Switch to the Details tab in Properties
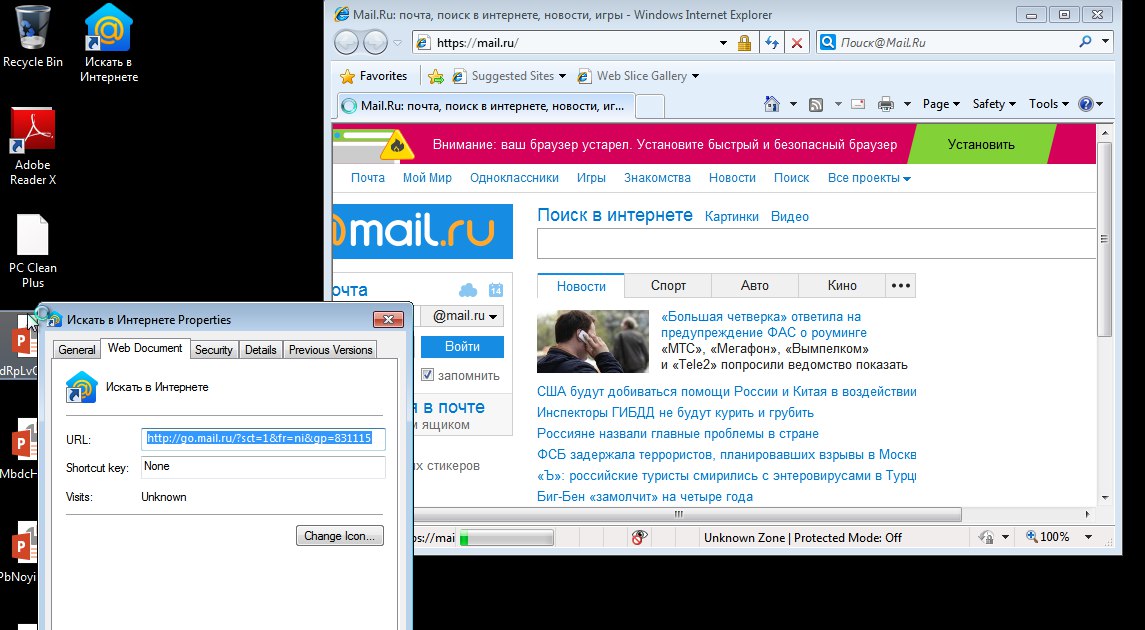The image size is (1145, 630). point(261,350)
